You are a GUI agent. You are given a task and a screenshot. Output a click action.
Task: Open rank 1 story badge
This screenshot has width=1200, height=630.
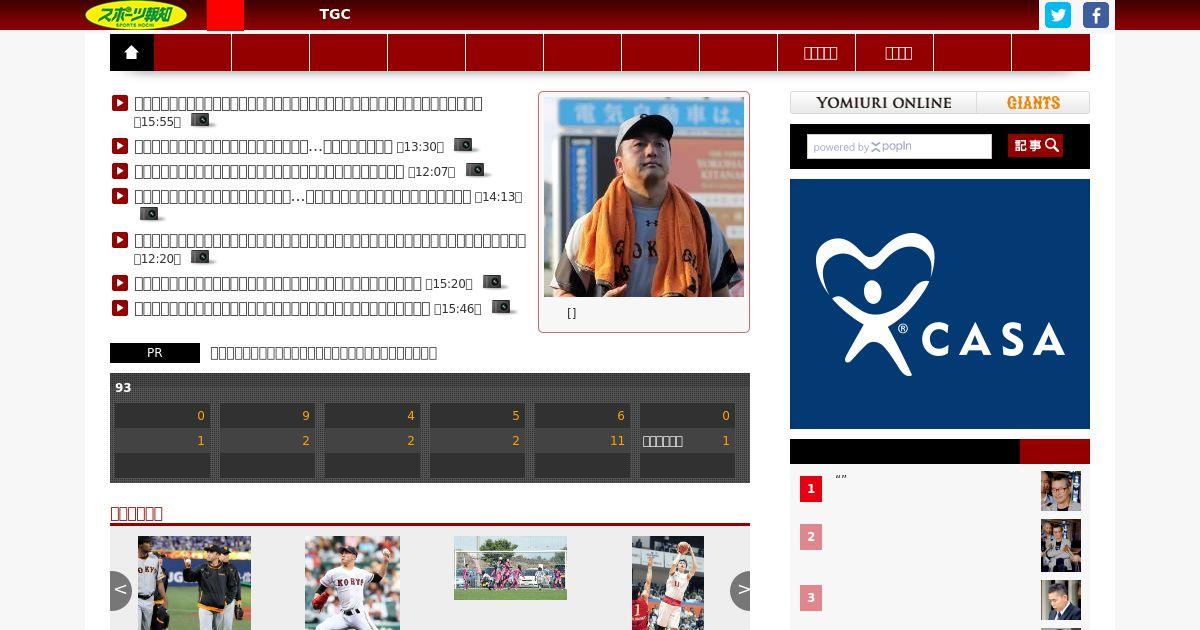pyautogui.click(x=811, y=489)
